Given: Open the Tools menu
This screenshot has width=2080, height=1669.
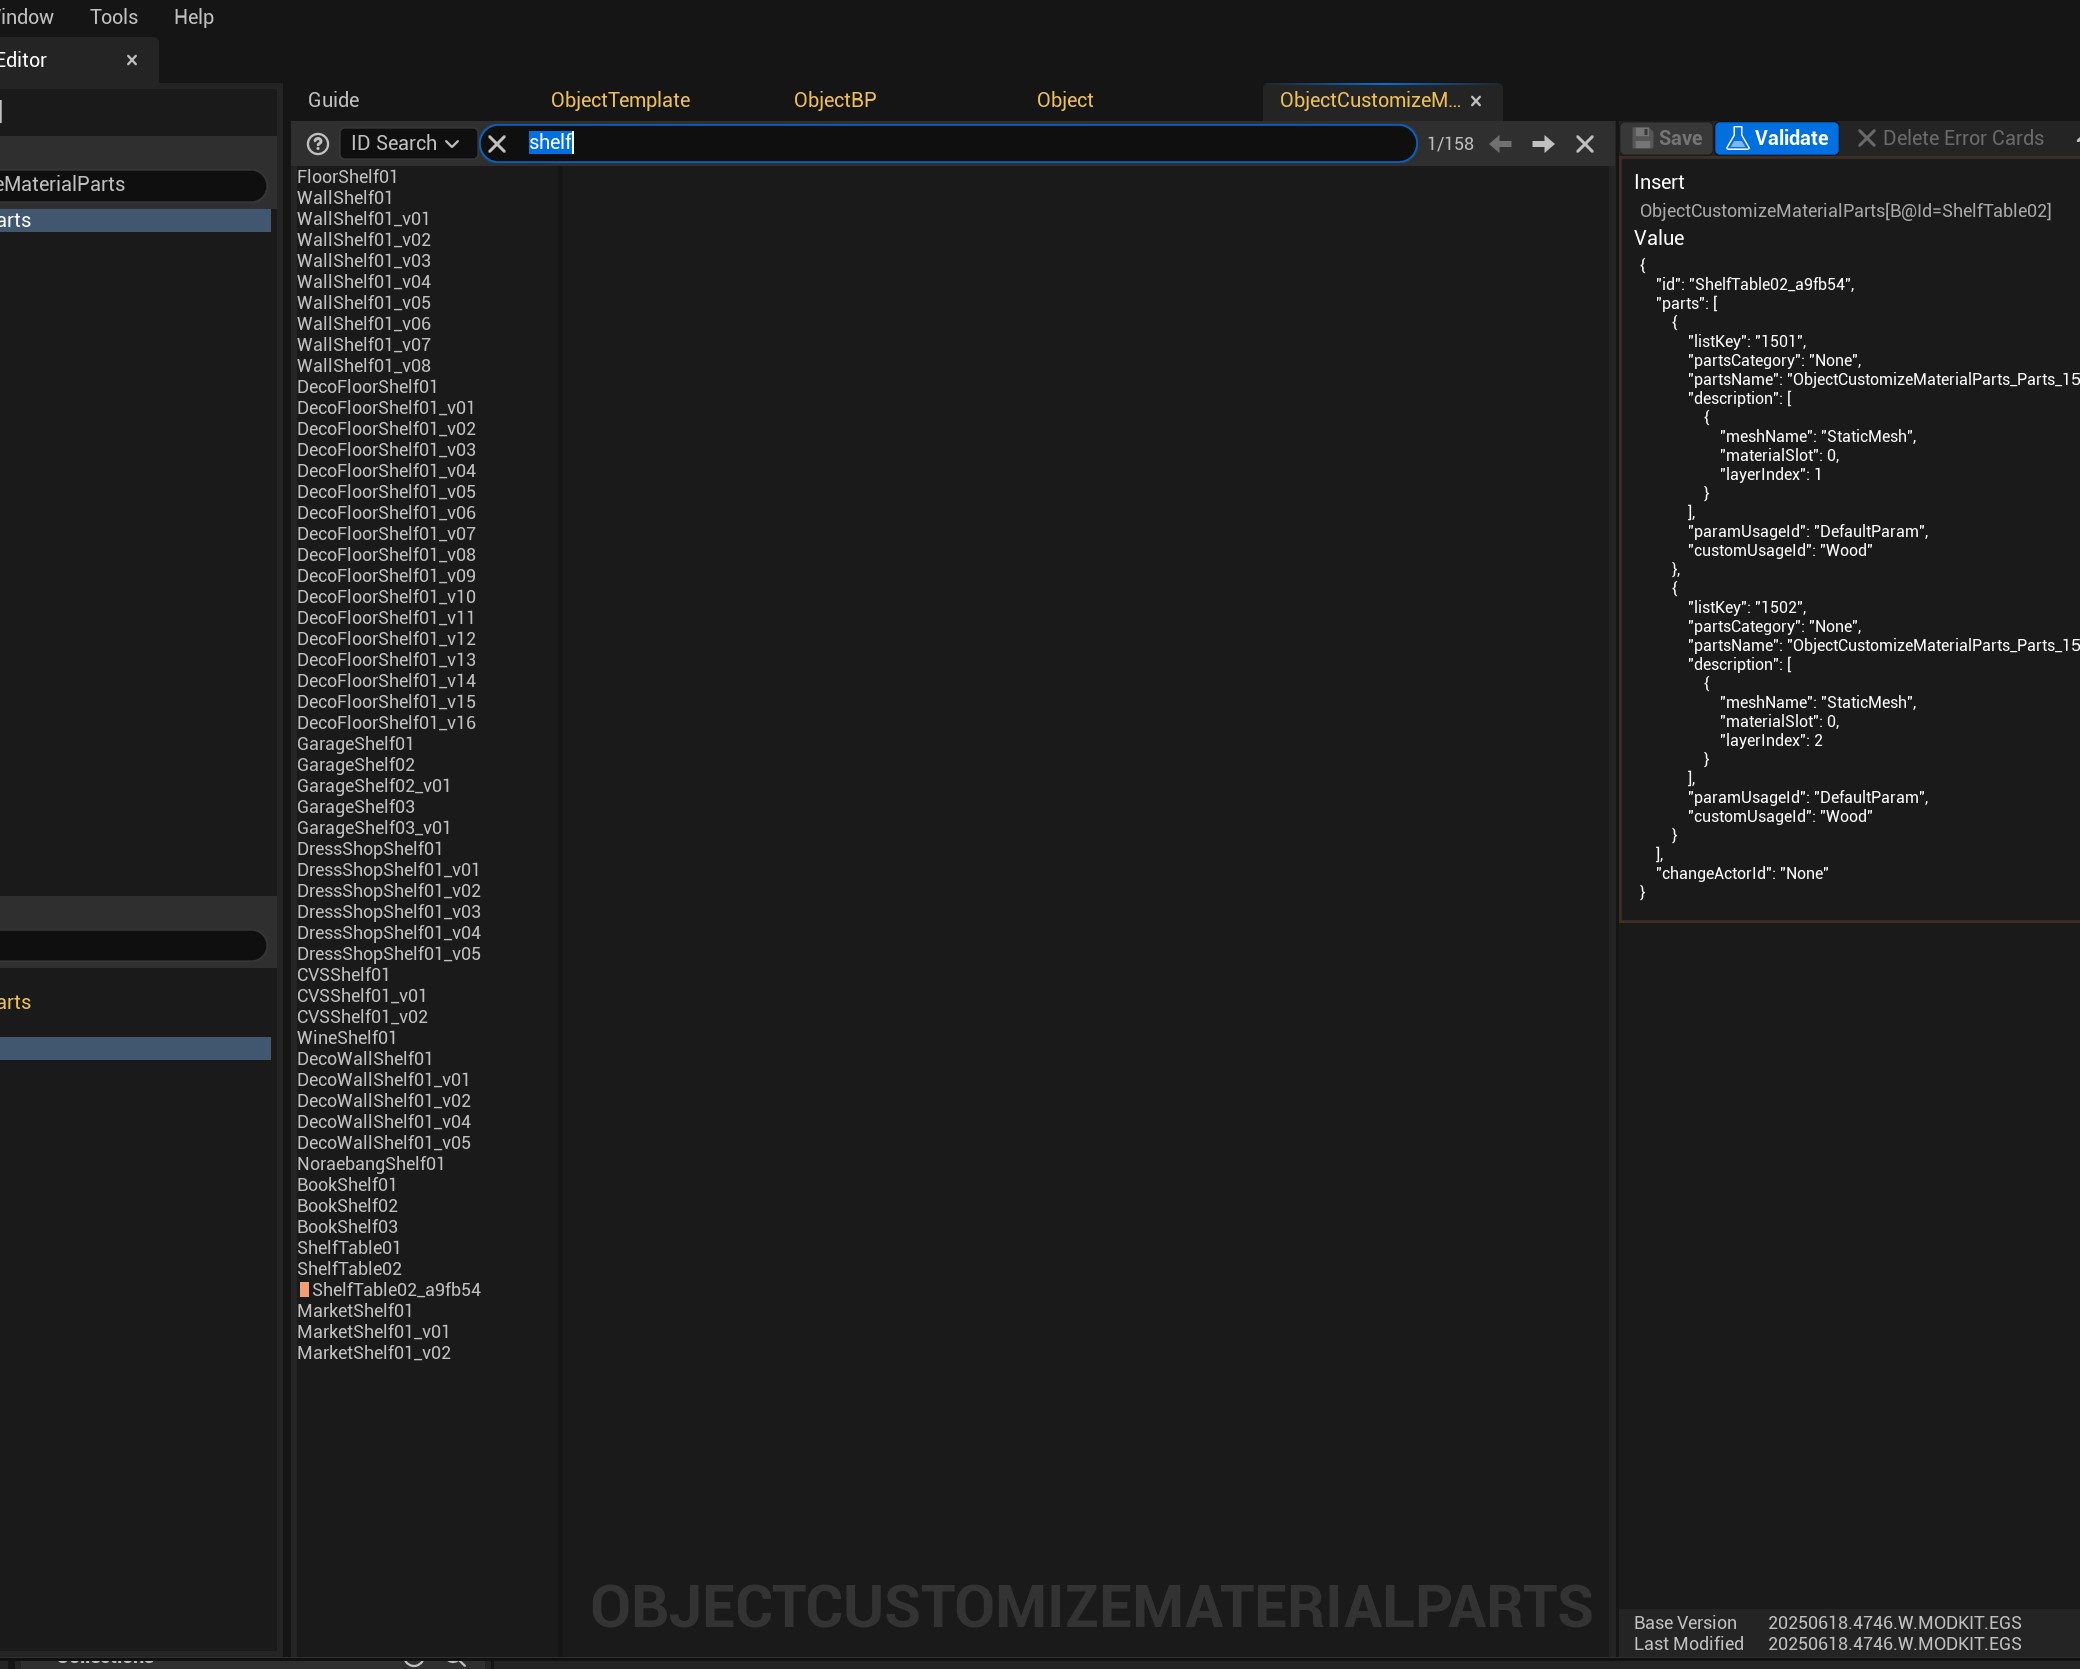Looking at the screenshot, I should tap(114, 17).
